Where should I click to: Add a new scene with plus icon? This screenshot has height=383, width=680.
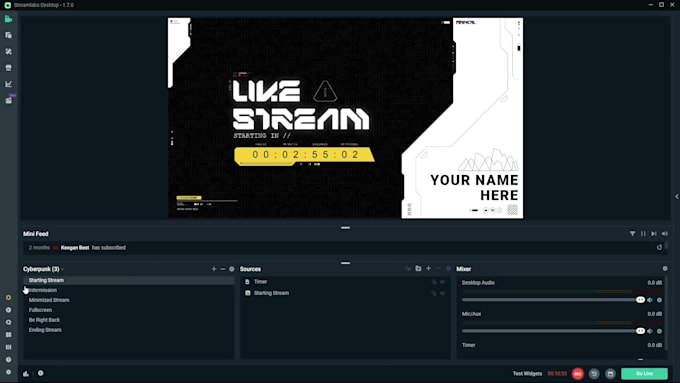coord(214,269)
